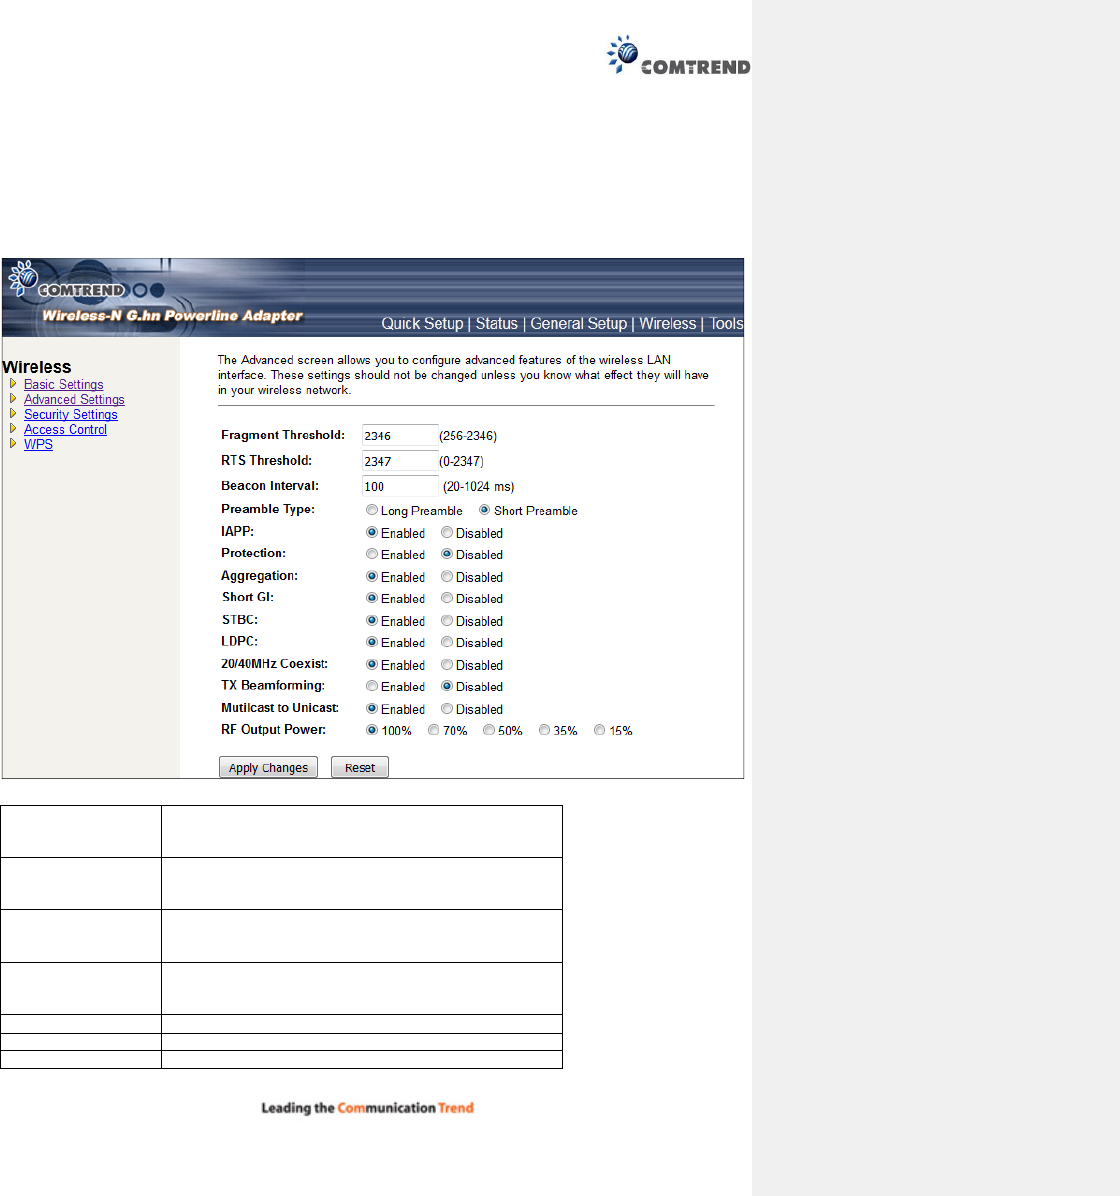
Task: Open the Quick Setup menu
Action: click(x=422, y=323)
